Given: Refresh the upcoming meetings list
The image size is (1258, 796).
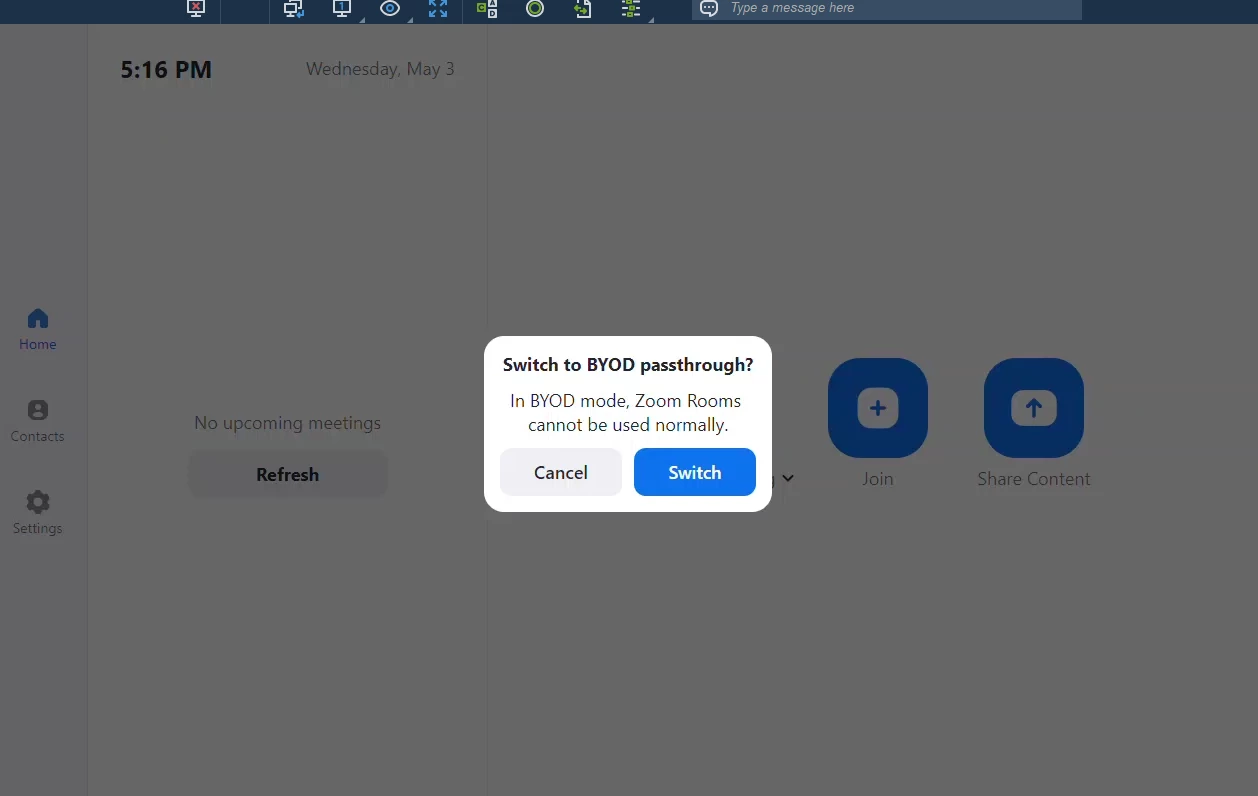Looking at the screenshot, I should 288,474.
